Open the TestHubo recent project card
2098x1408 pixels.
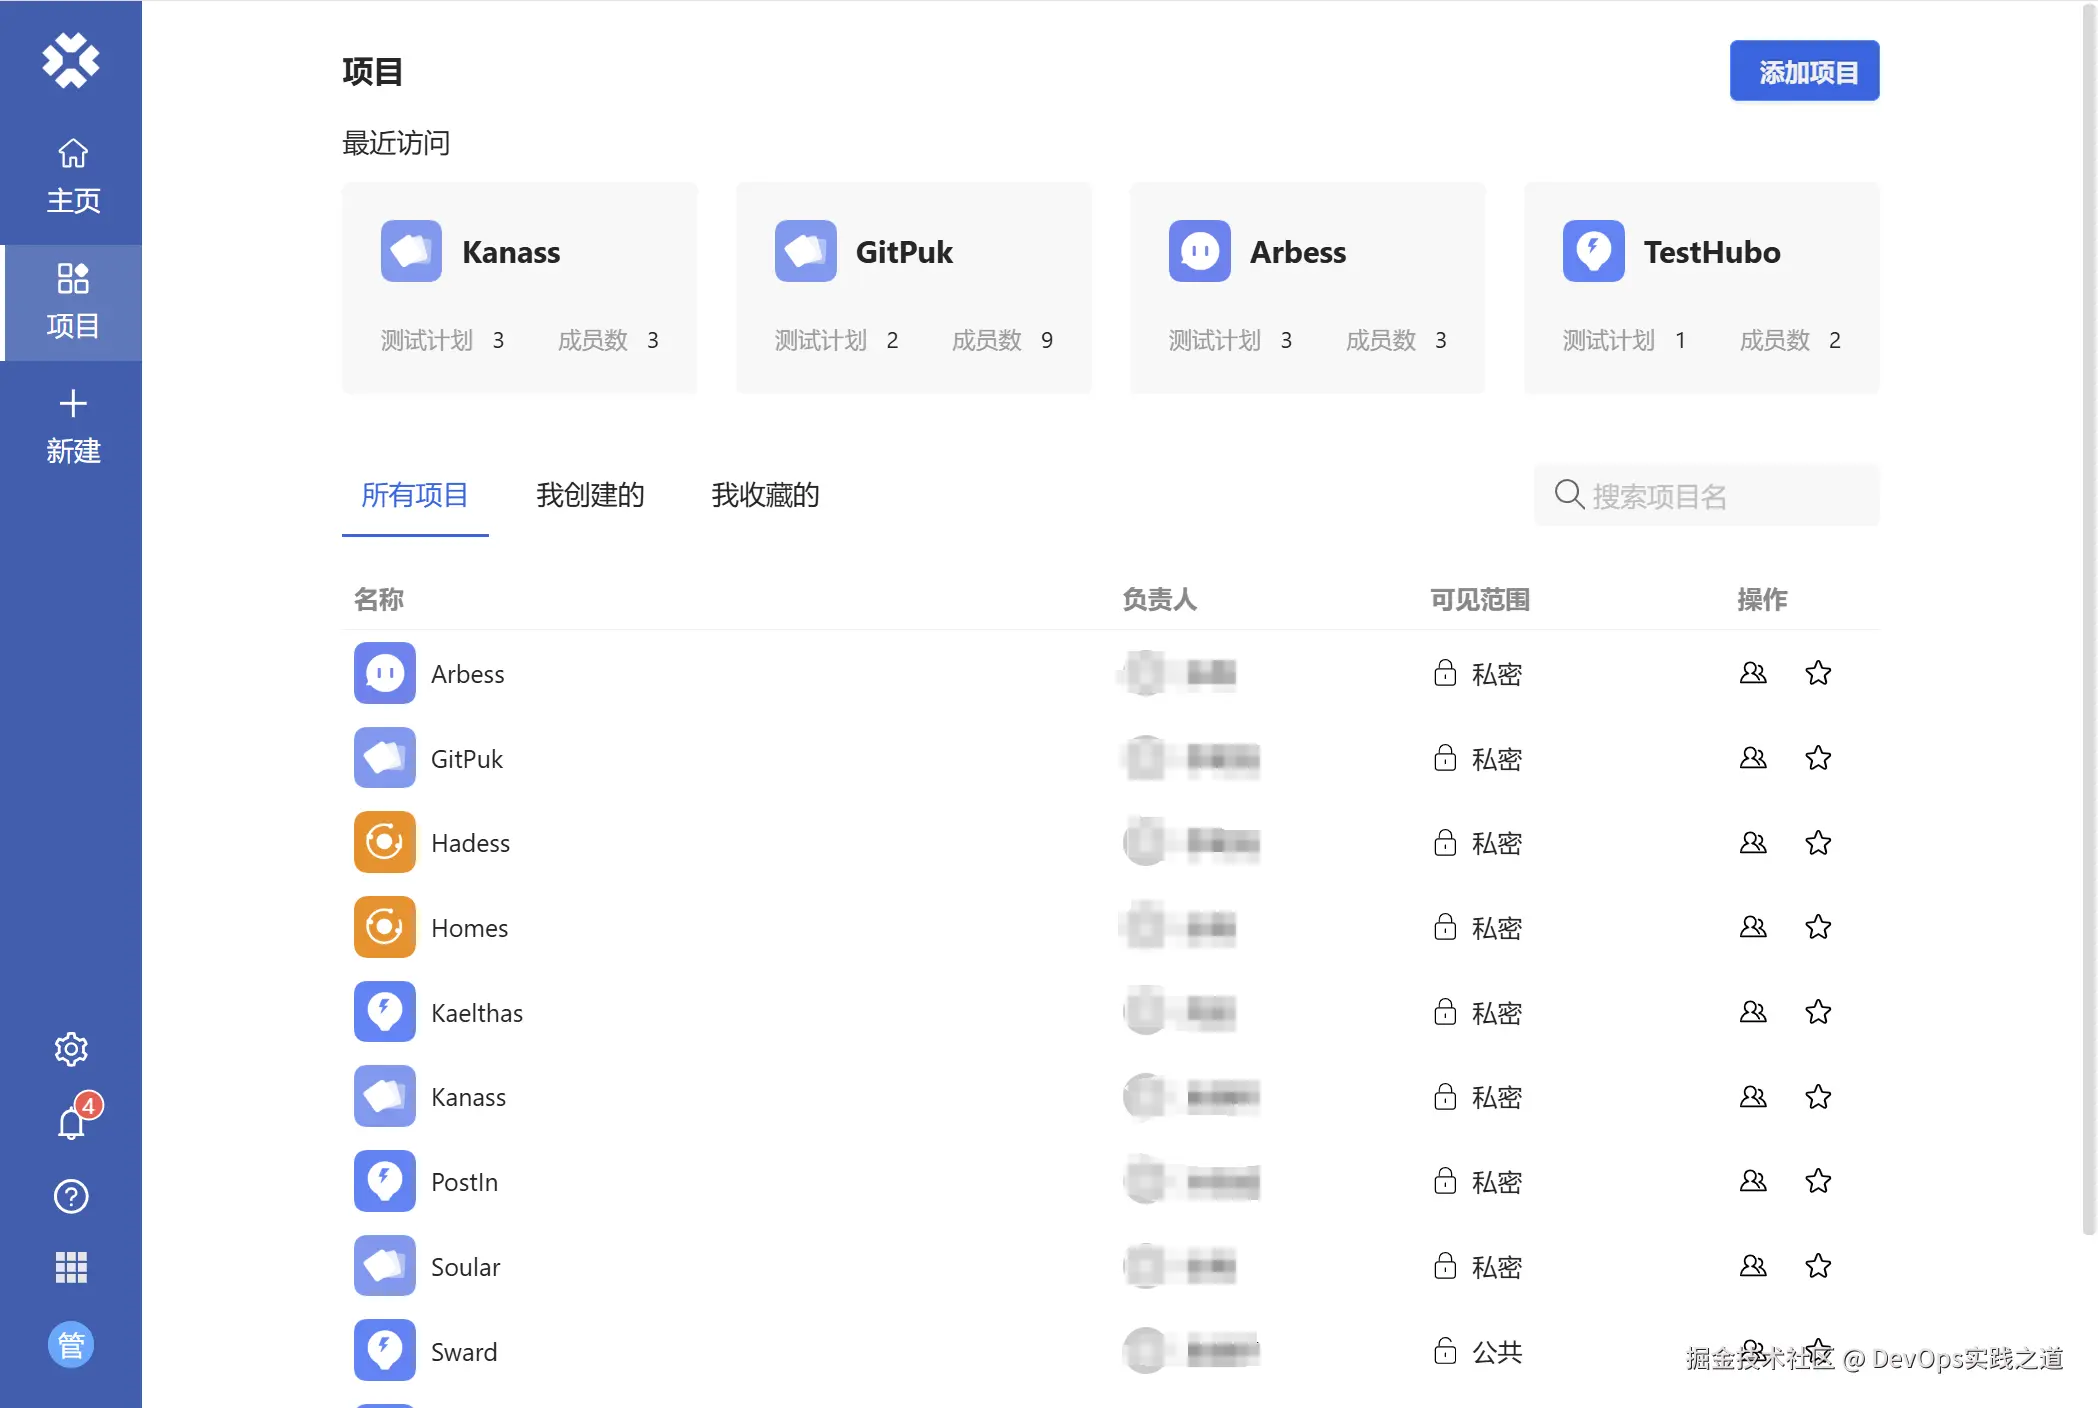(x=1701, y=288)
